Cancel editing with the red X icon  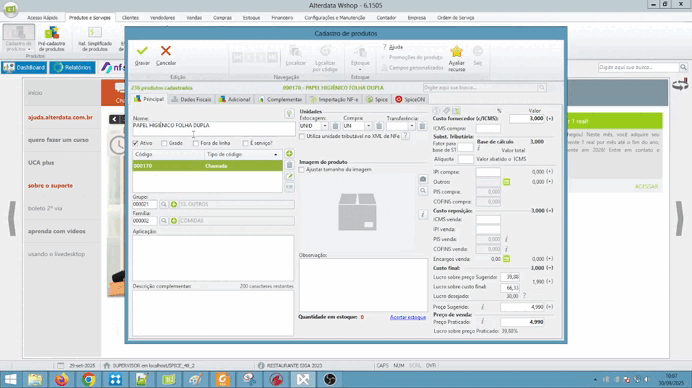pyautogui.click(x=165, y=51)
